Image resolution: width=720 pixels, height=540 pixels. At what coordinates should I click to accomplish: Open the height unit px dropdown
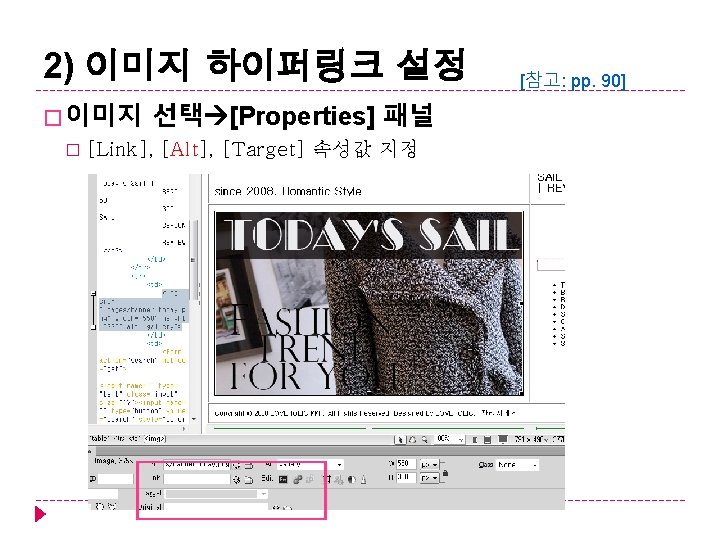429,478
